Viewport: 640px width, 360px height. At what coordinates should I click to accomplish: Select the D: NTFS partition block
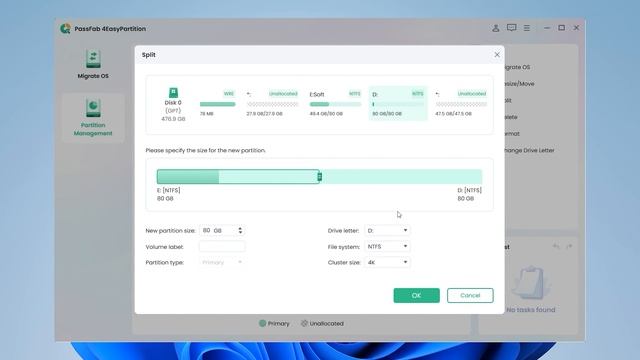tap(398, 104)
